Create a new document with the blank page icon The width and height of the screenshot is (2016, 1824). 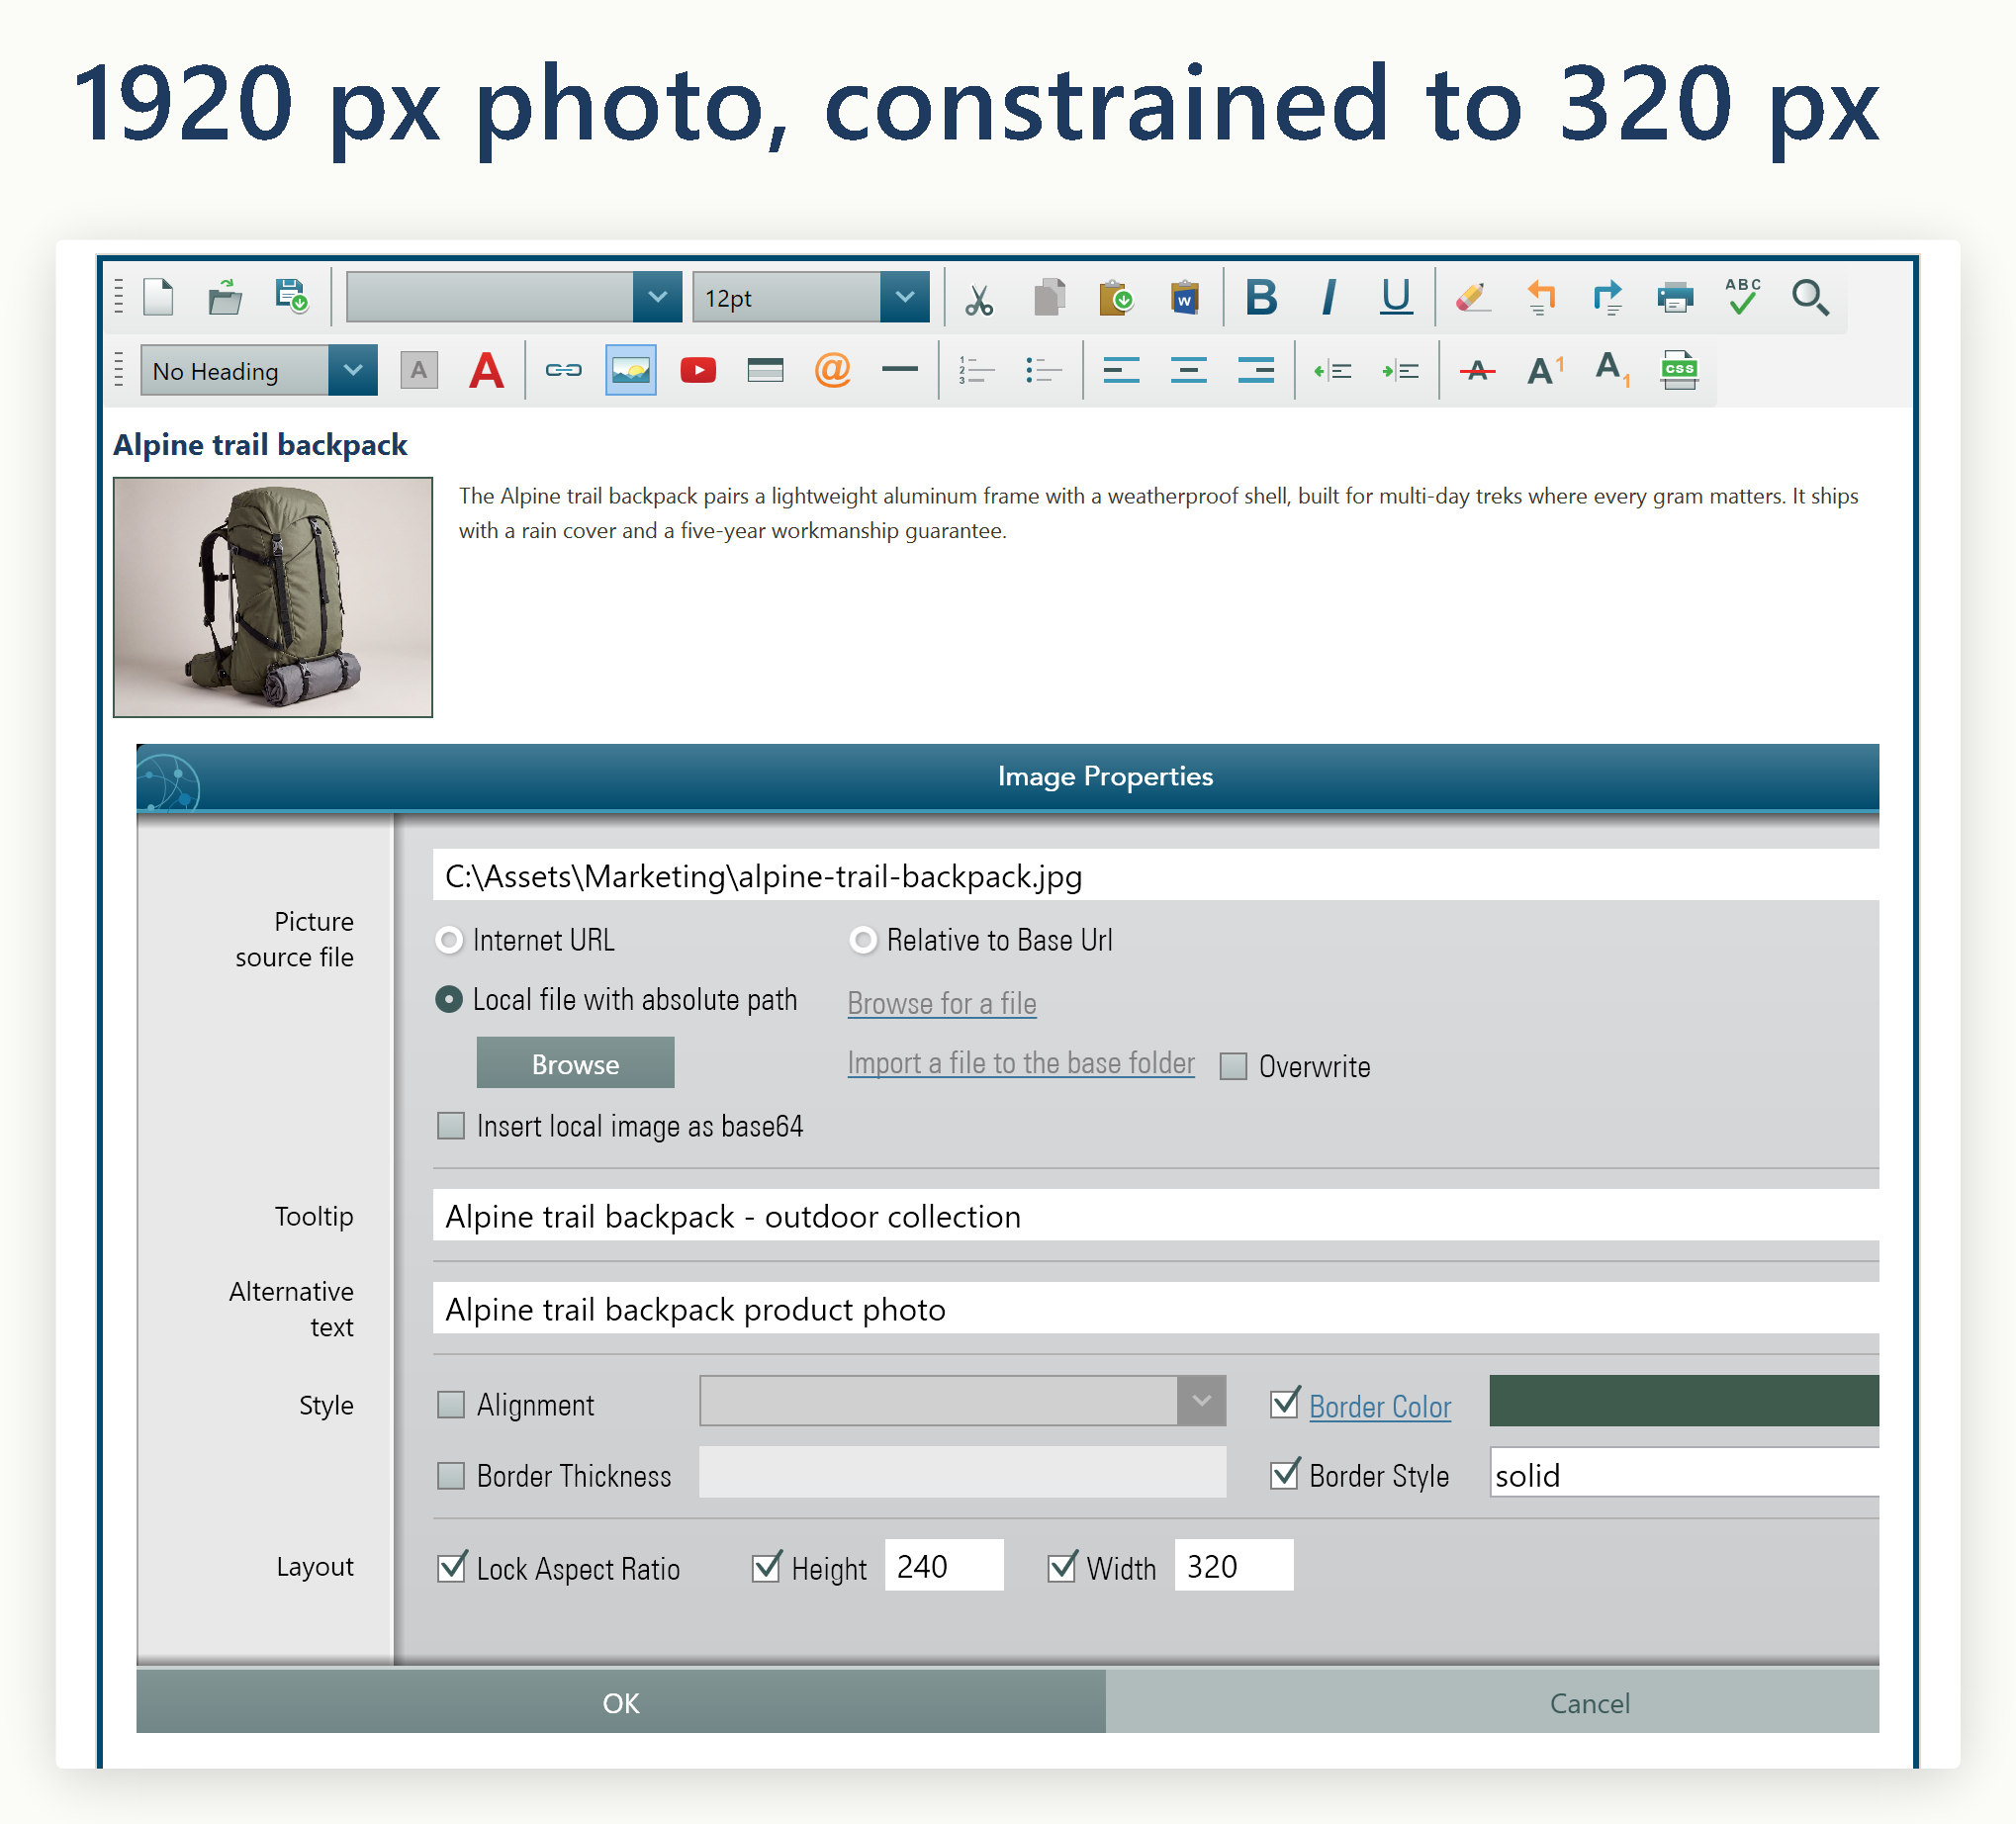pyautogui.click(x=158, y=297)
